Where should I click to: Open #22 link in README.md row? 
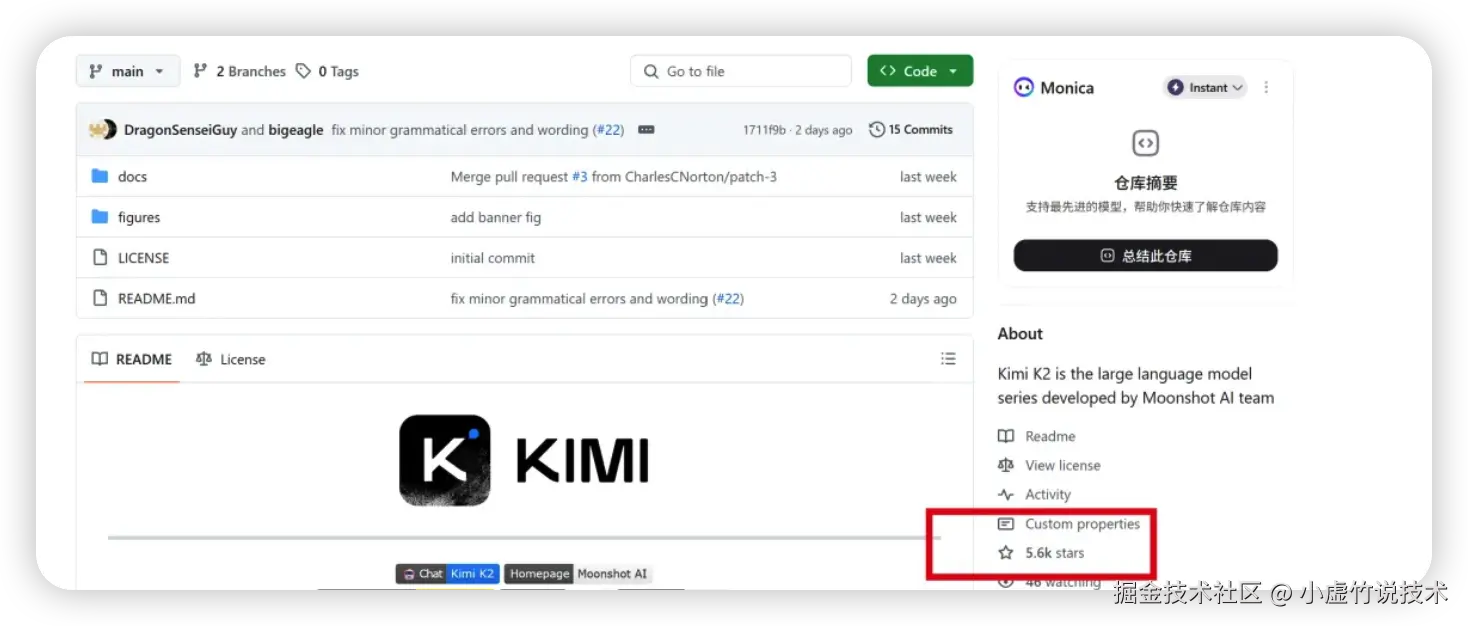tap(728, 299)
